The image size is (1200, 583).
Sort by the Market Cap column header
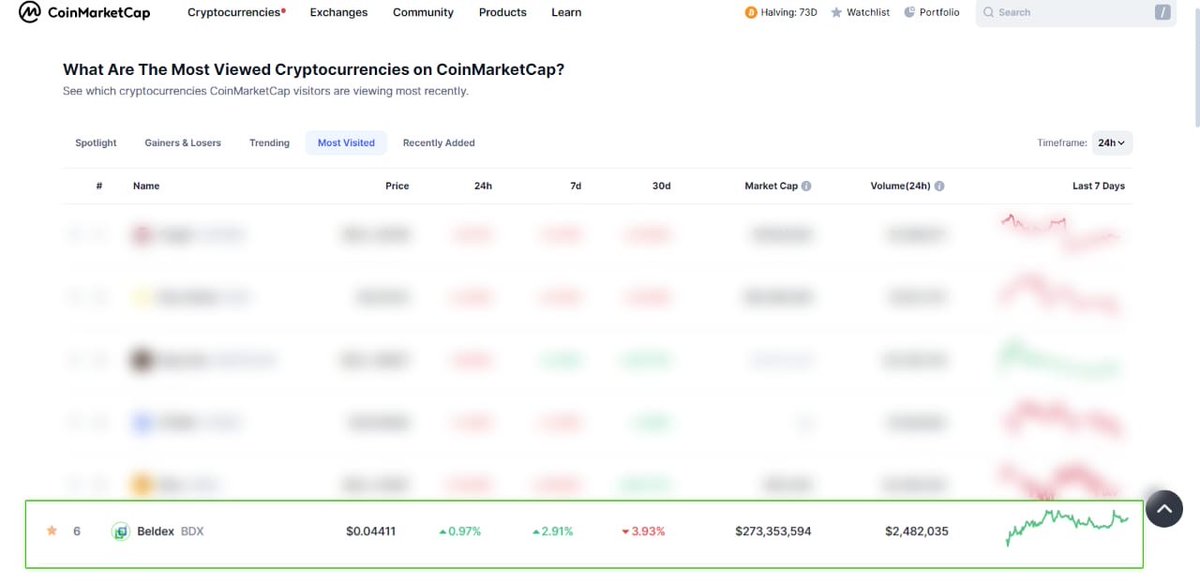pos(771,186)
